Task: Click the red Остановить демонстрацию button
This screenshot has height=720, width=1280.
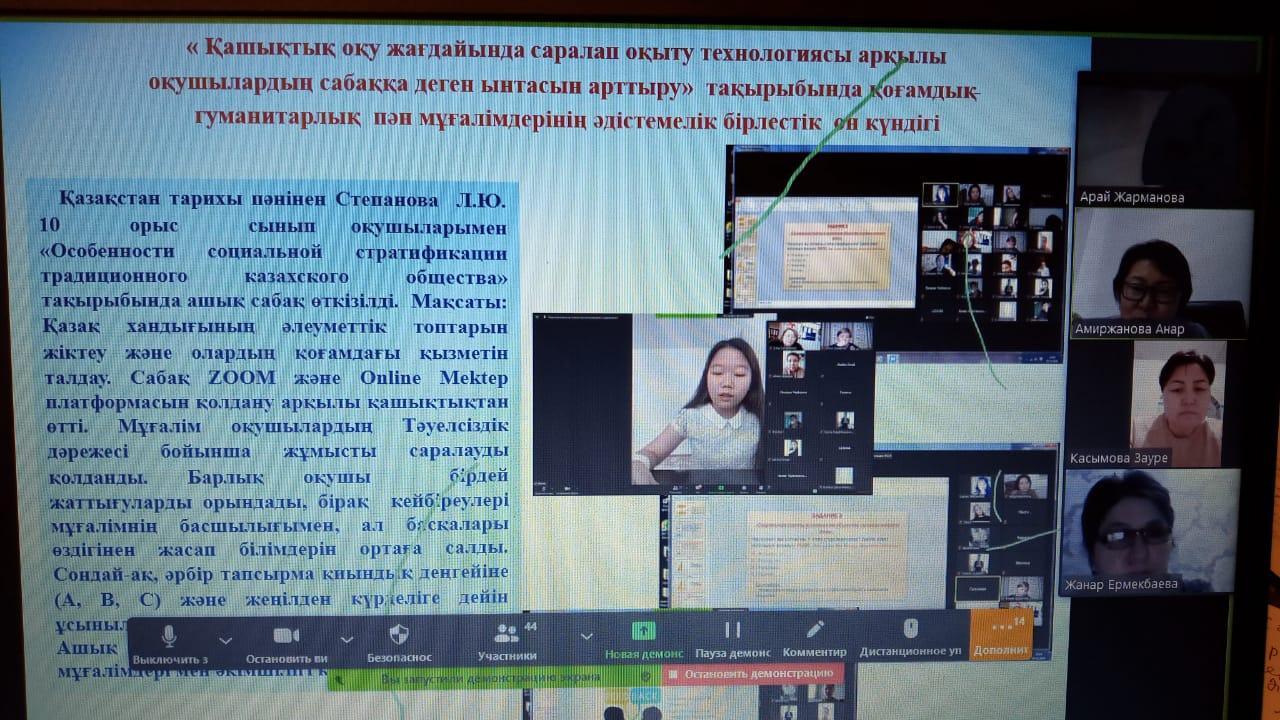Action: (751, 674)
